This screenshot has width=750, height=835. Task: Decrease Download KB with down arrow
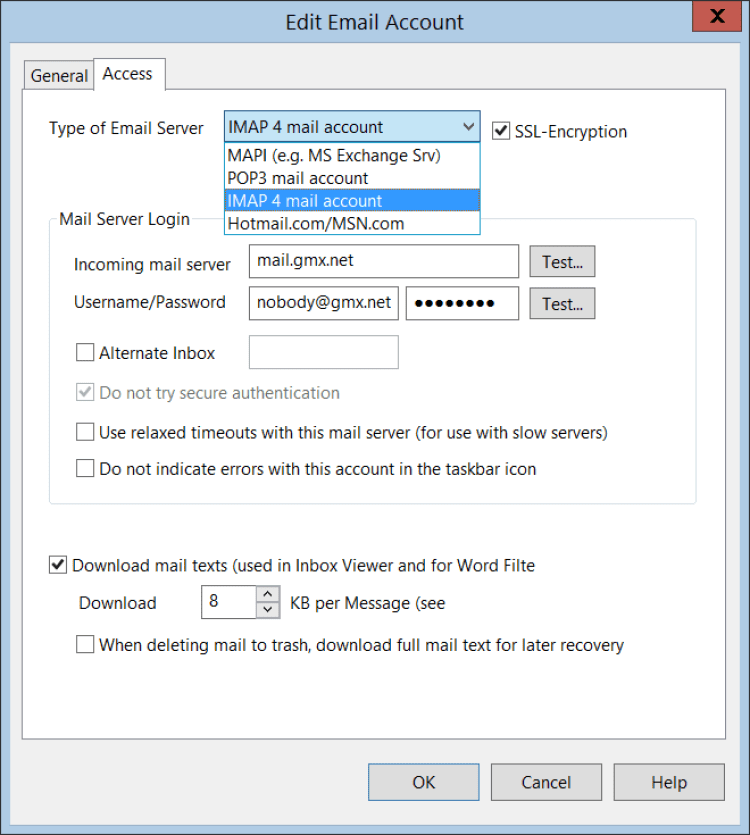268,610
